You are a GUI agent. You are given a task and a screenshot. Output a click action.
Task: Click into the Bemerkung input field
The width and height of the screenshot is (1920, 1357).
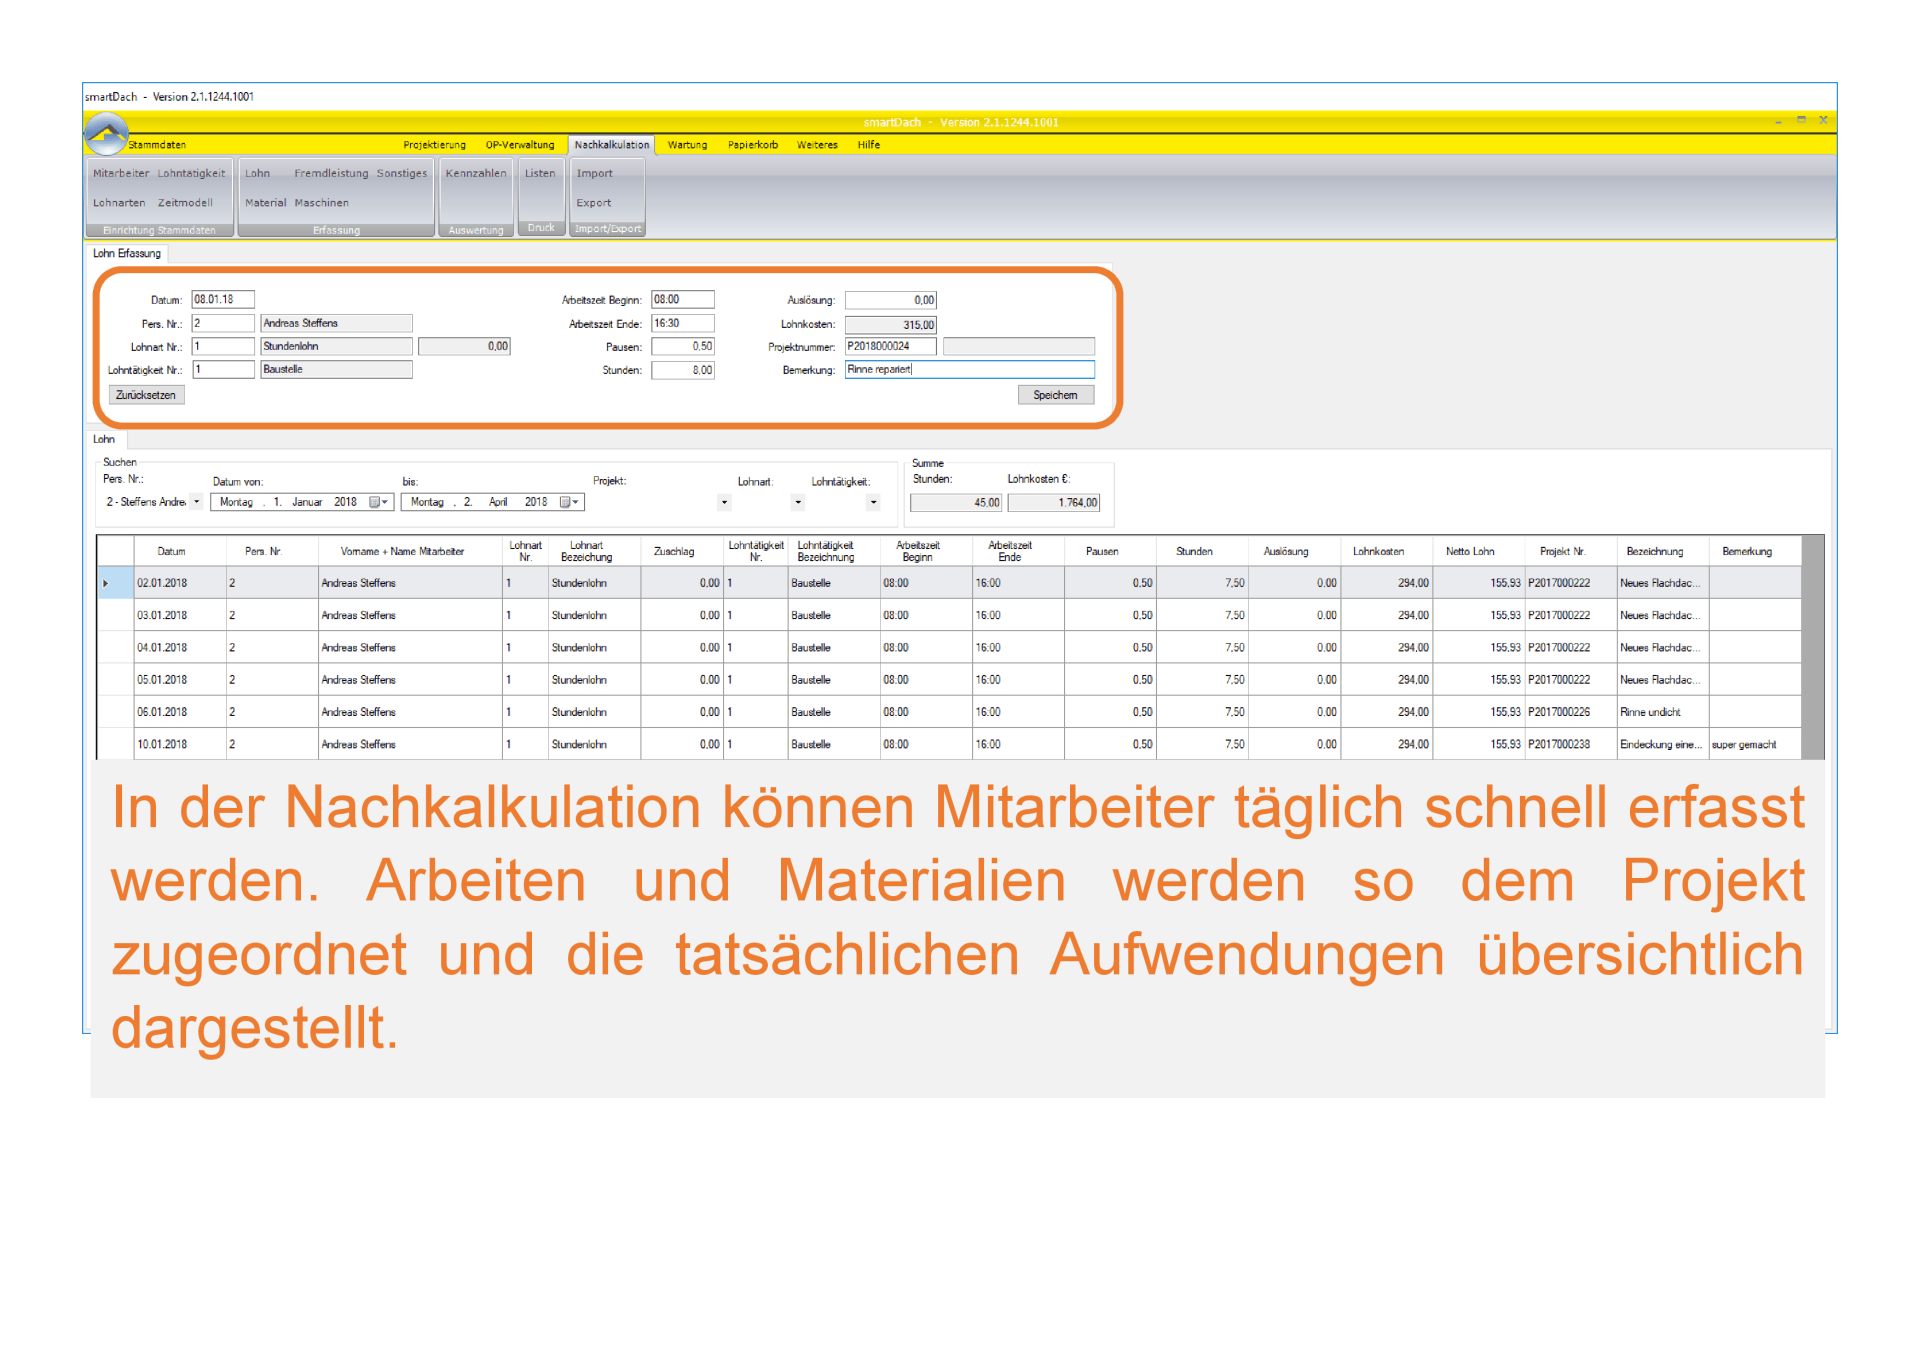coord(968,370)
